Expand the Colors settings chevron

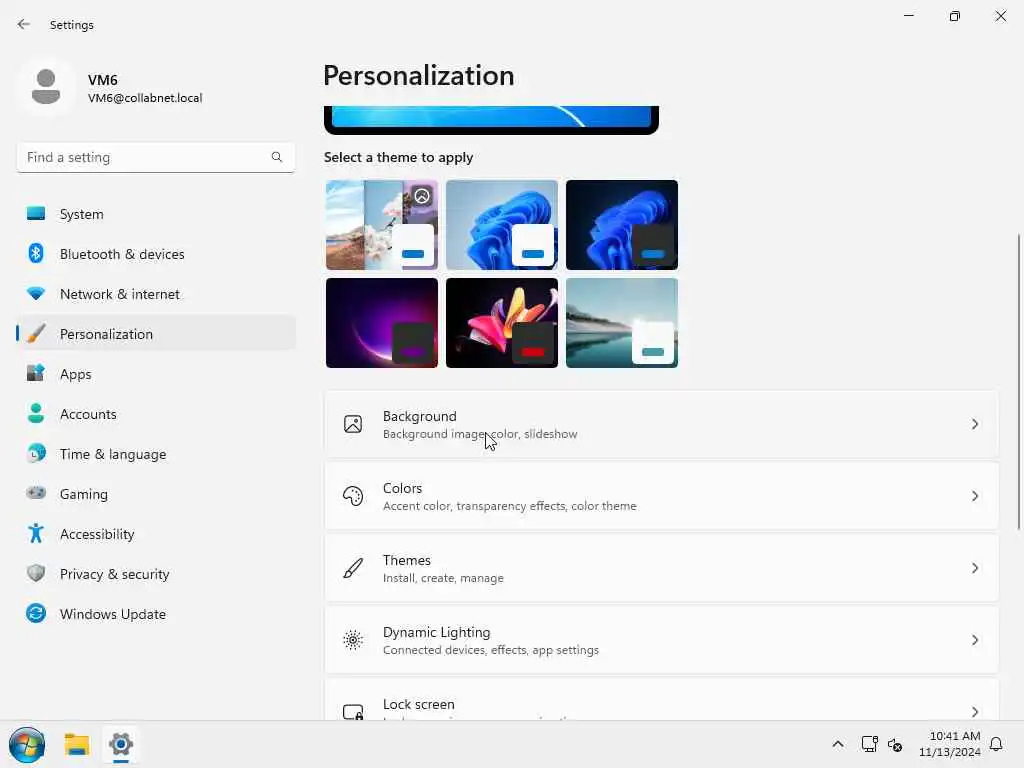coord(974,496)
